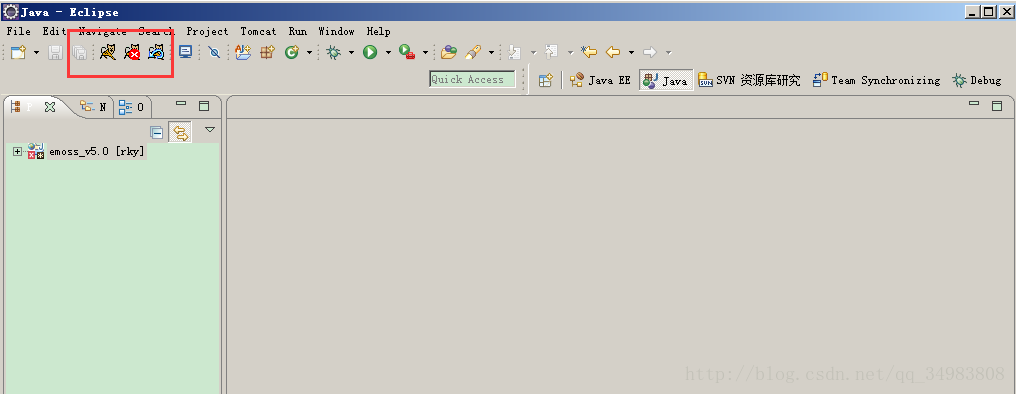Maximize the Package Explorer panel
This screenshot has width=1016, height=394.
click(x=204, y=106)
